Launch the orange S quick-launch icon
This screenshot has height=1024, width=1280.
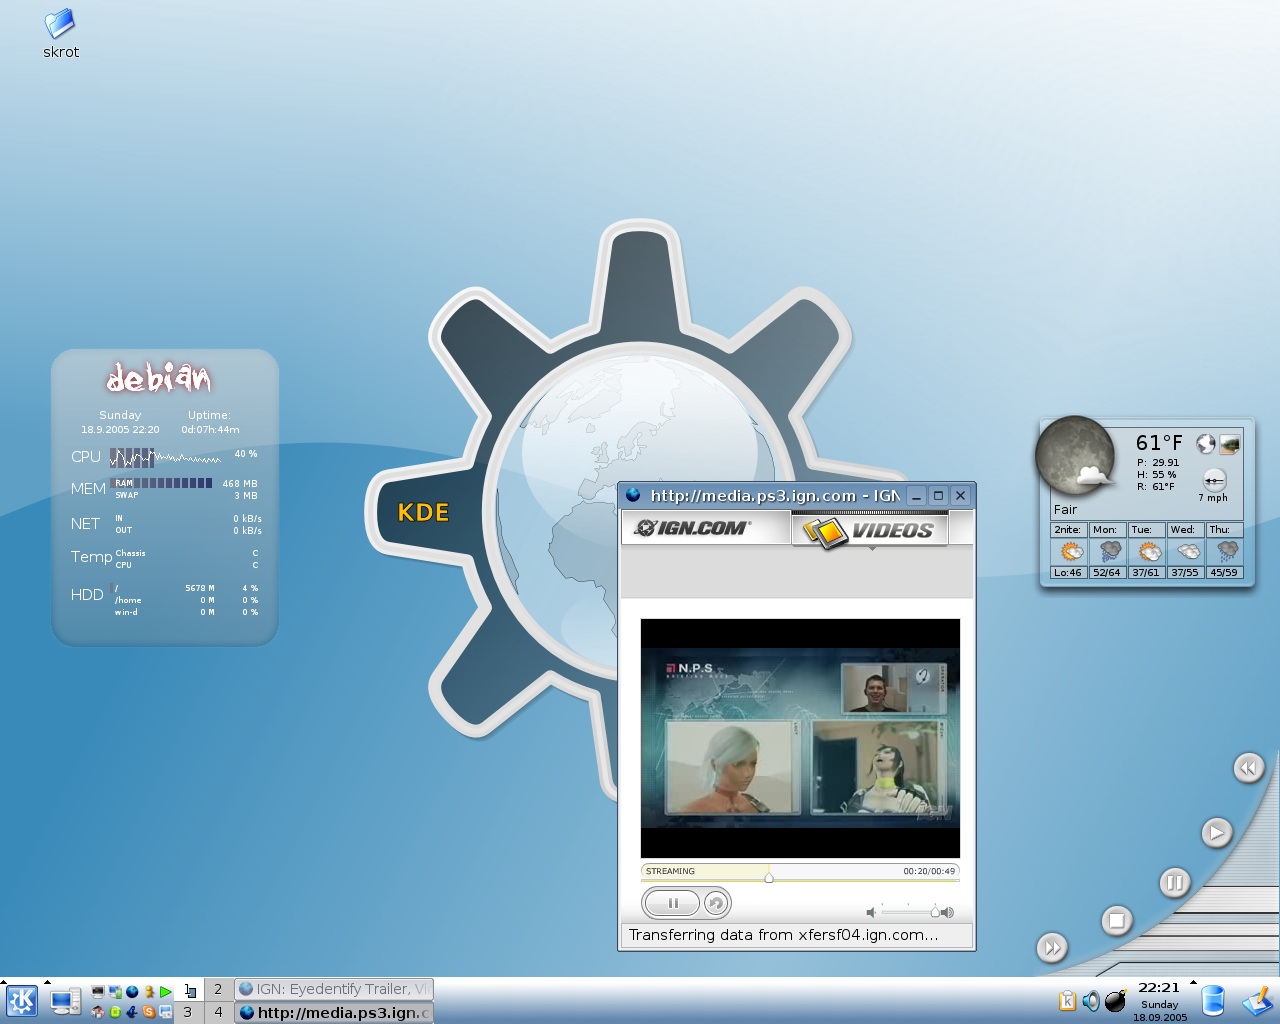[149, 1012]
